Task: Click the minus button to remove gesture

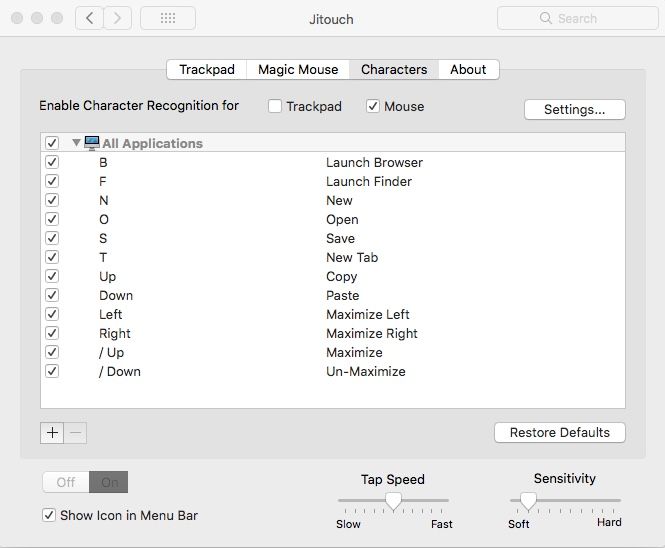Action: pos(75,433)
